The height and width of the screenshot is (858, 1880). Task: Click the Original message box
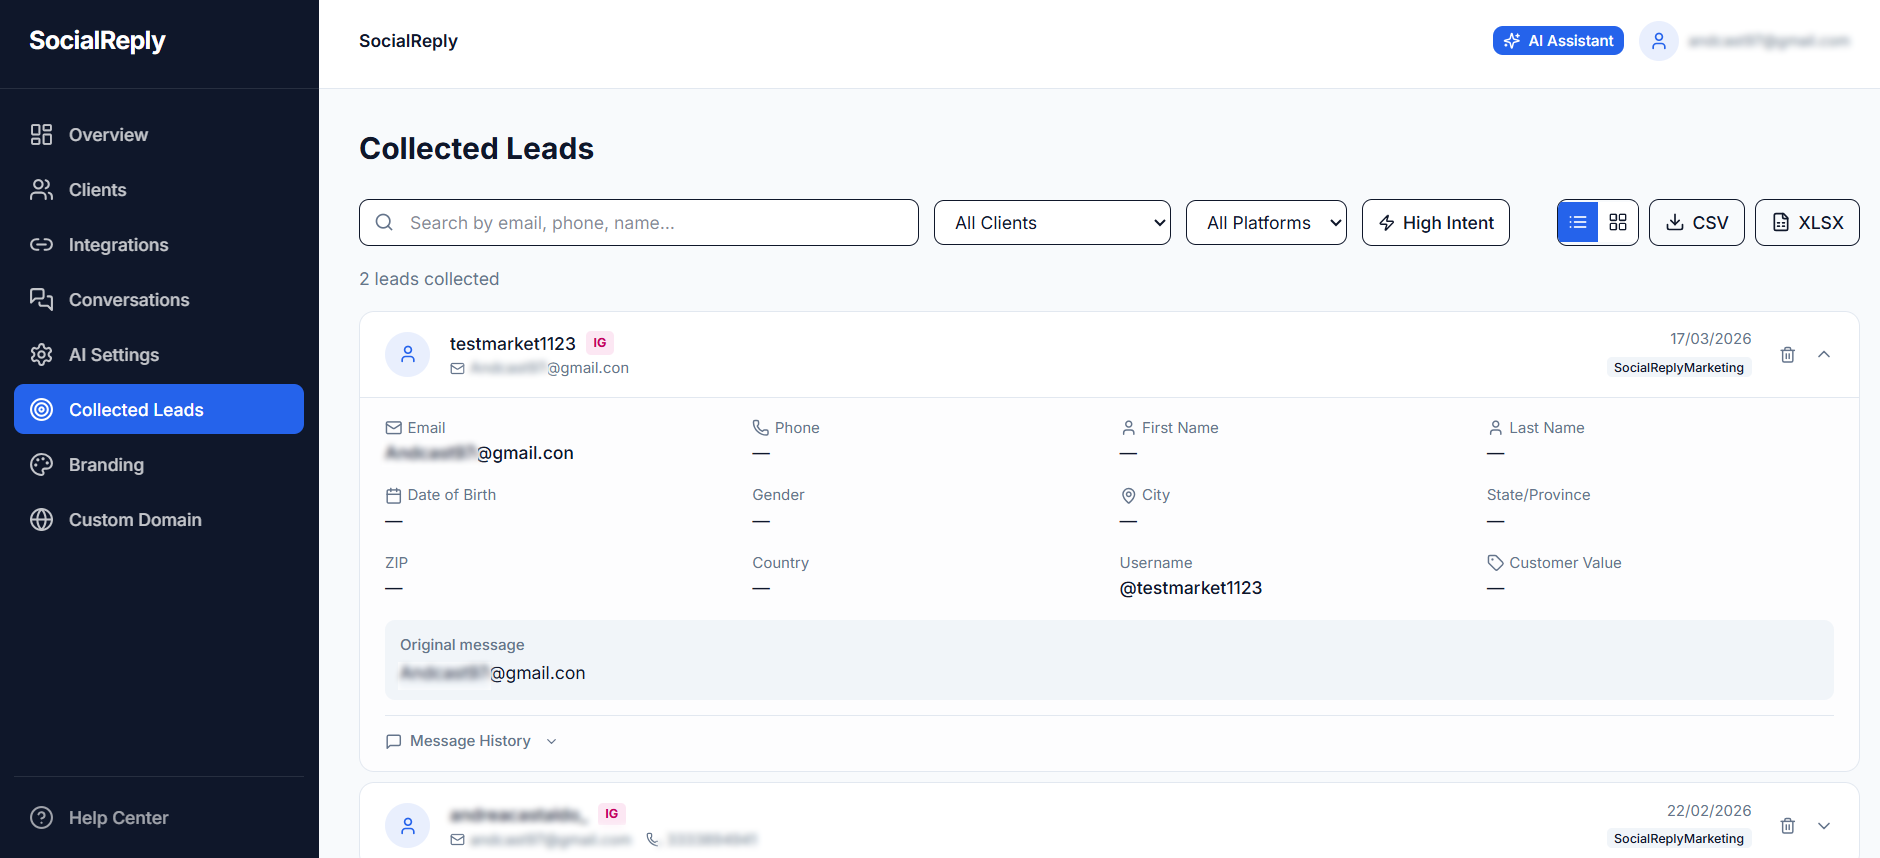coord(1109,660)
